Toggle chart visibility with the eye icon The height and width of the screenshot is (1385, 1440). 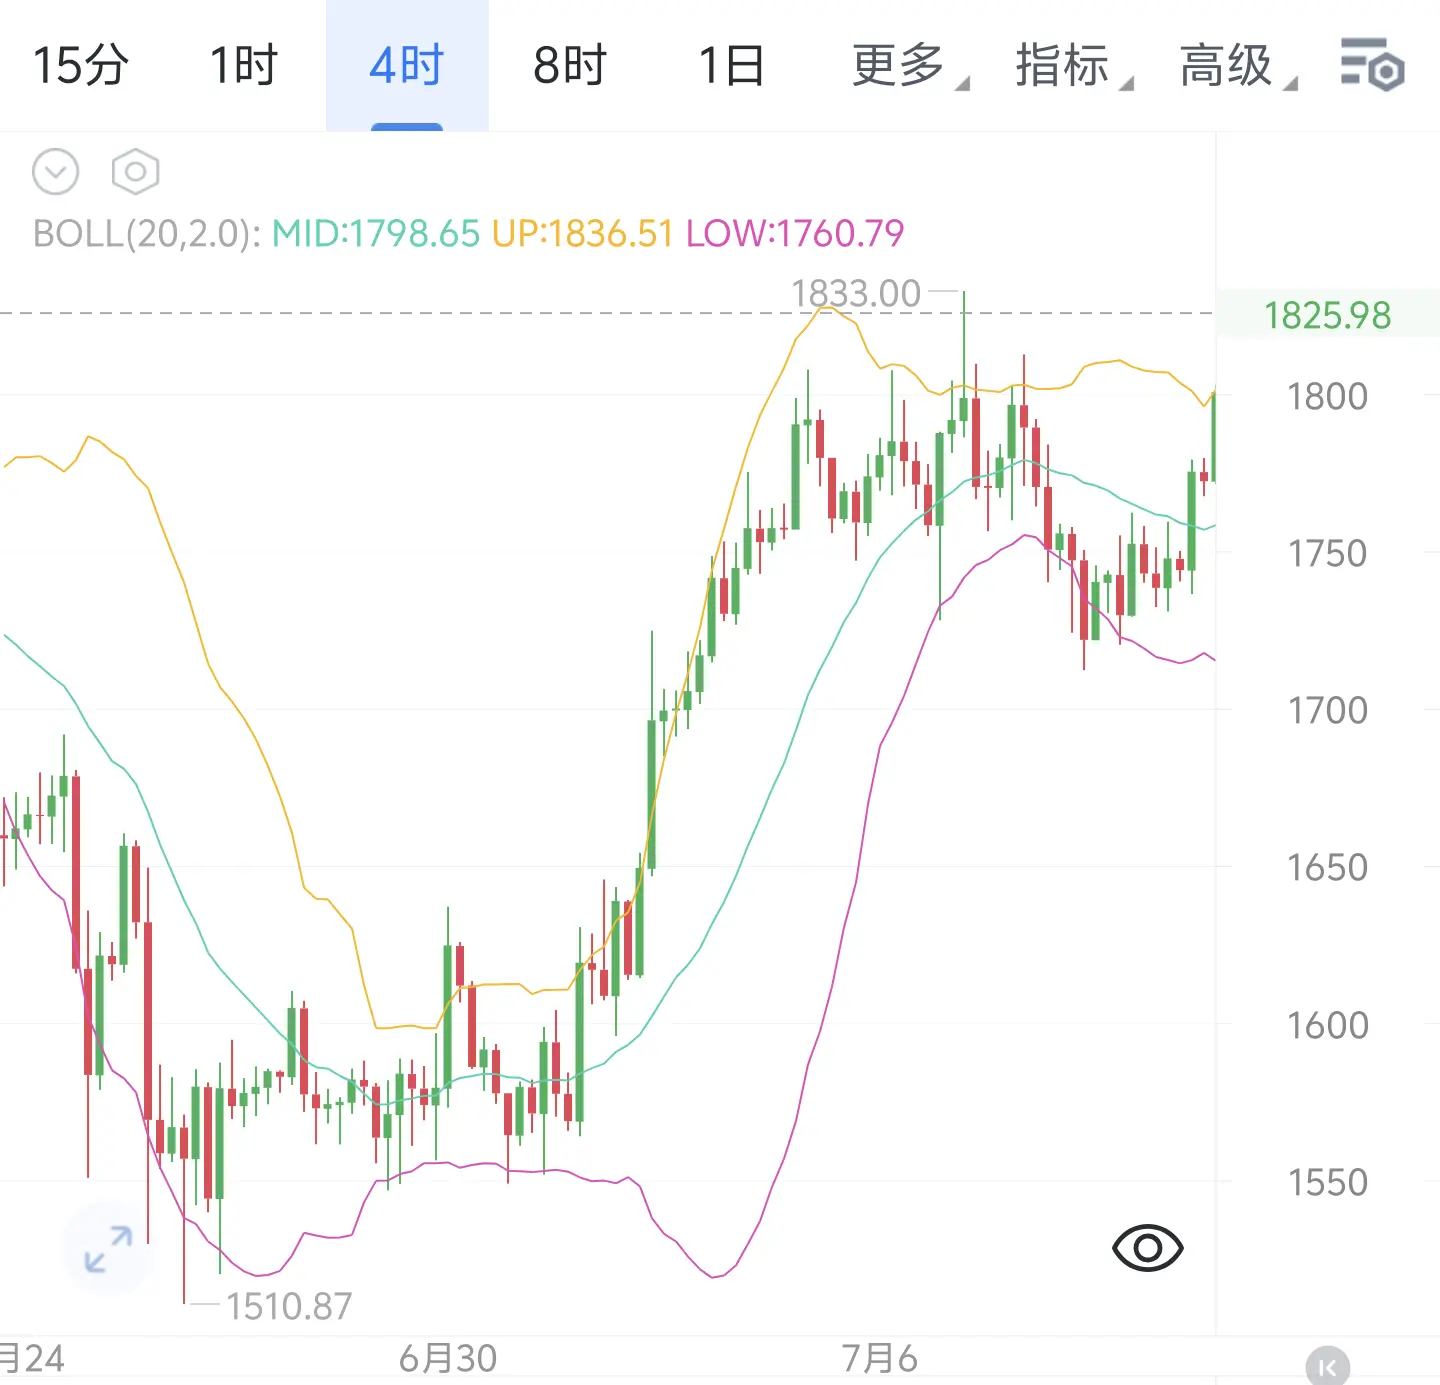tap(1147, 1247)
